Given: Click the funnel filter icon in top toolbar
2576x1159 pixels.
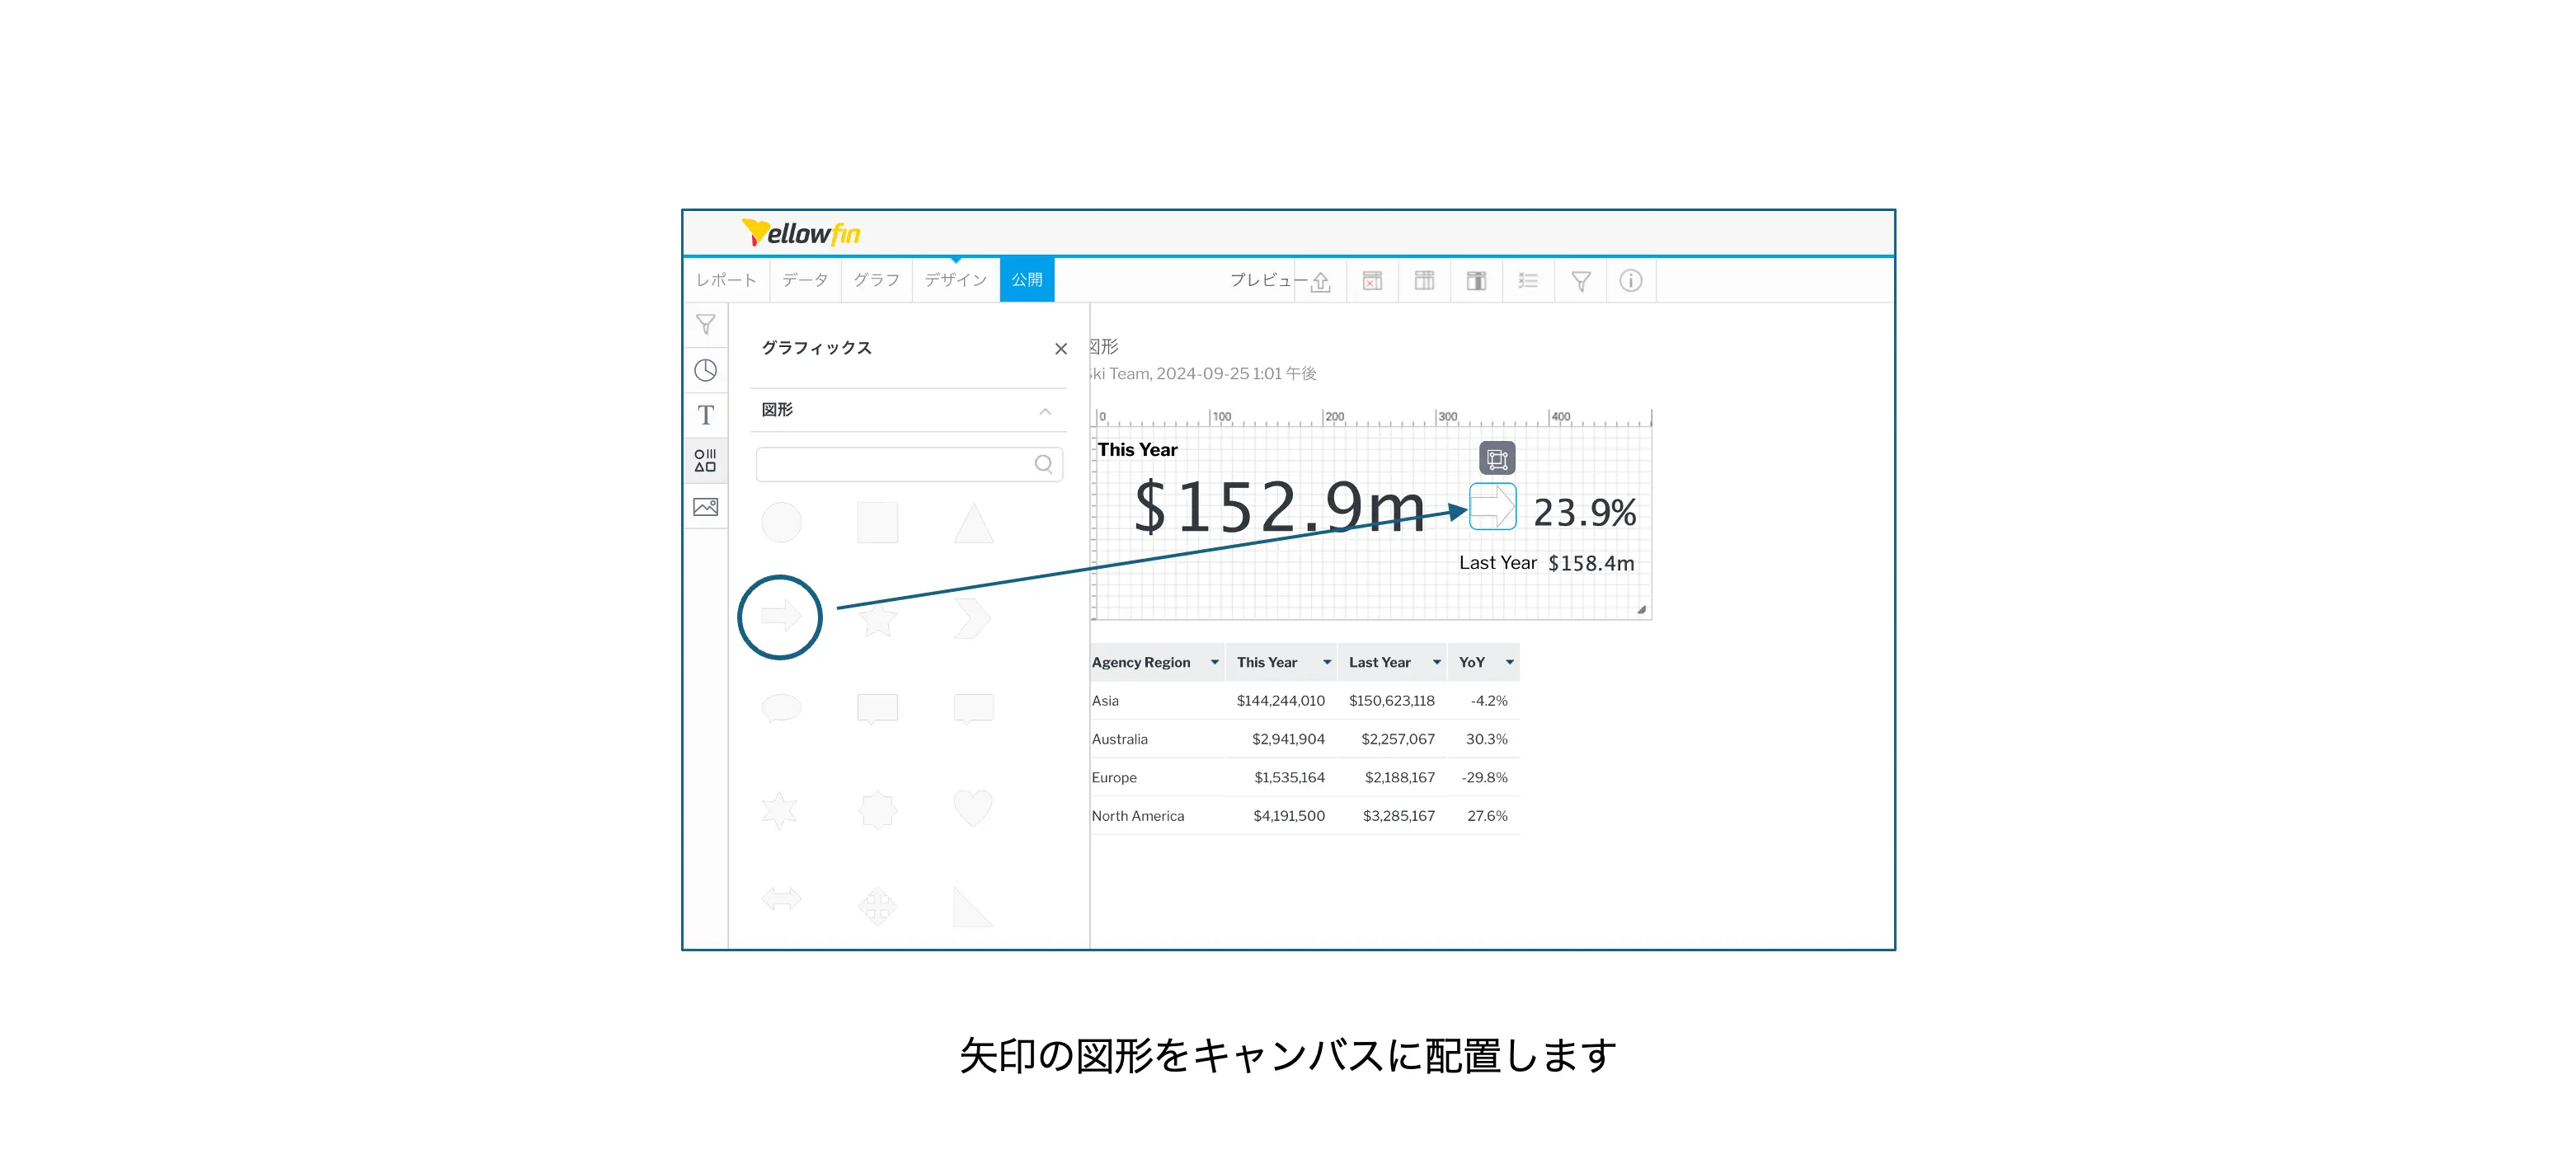Looking at the screenshot, I should coord(1580,281).
